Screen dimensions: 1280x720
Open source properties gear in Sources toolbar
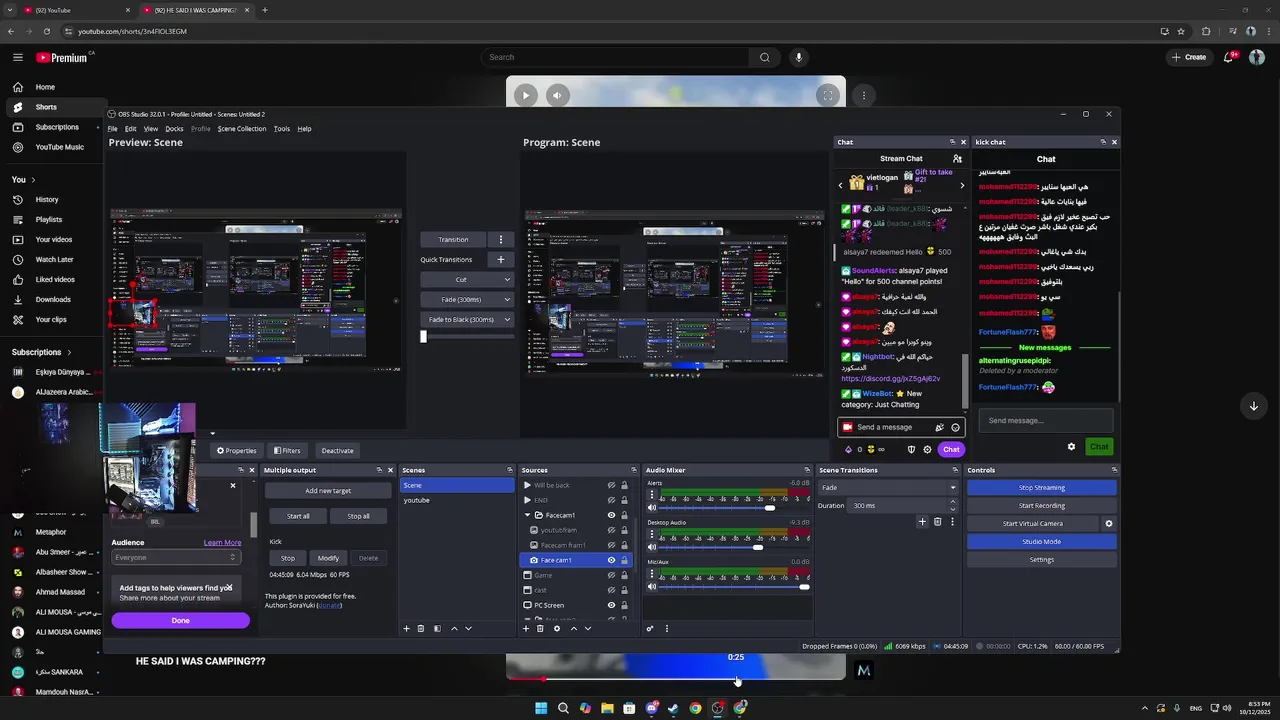pos(557,629)
